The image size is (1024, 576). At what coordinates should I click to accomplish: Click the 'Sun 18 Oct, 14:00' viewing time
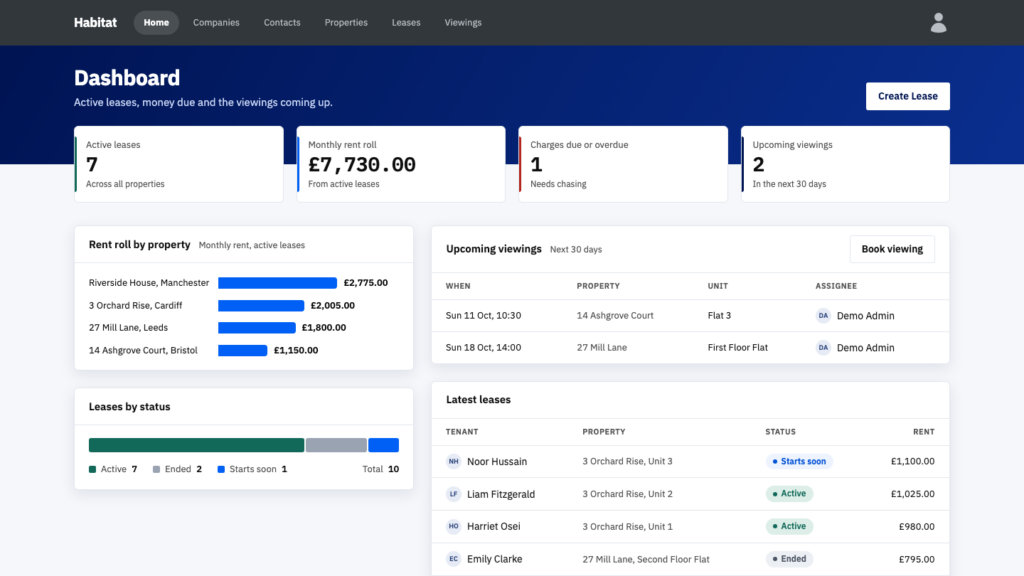click(483, 347)
